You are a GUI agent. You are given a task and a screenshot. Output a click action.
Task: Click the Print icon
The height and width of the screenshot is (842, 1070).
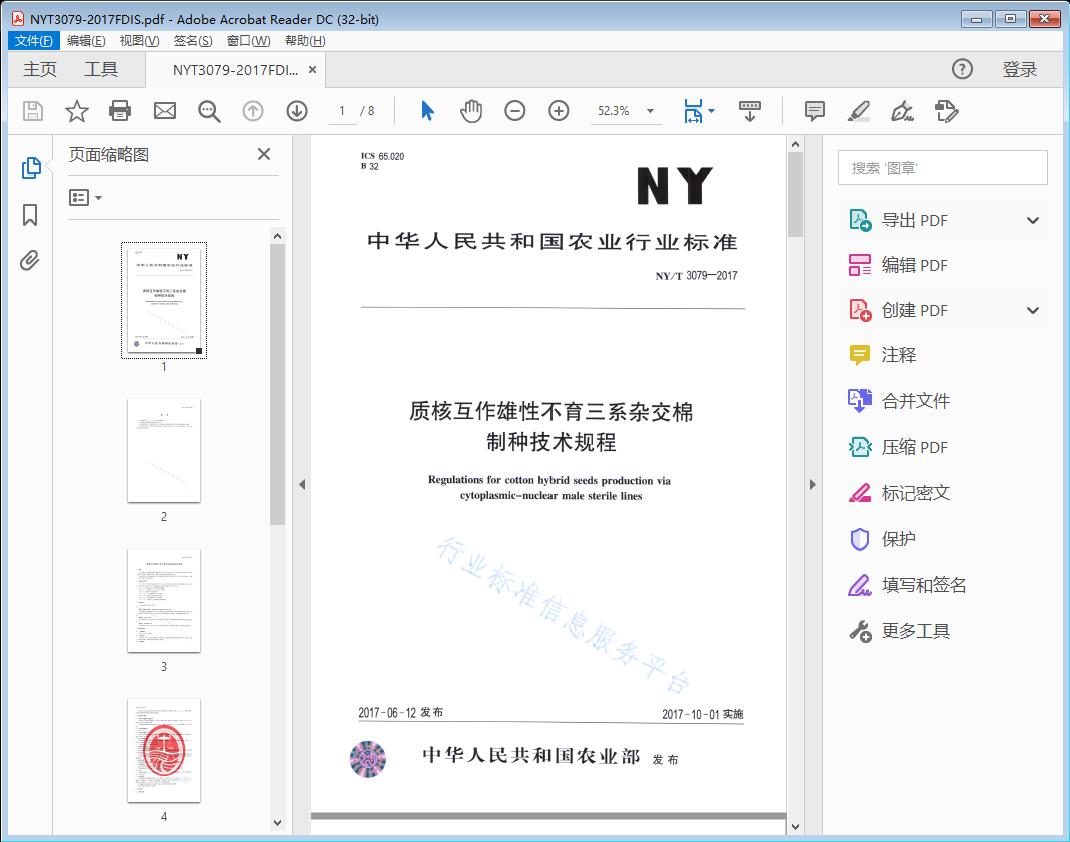click(120, 111)
